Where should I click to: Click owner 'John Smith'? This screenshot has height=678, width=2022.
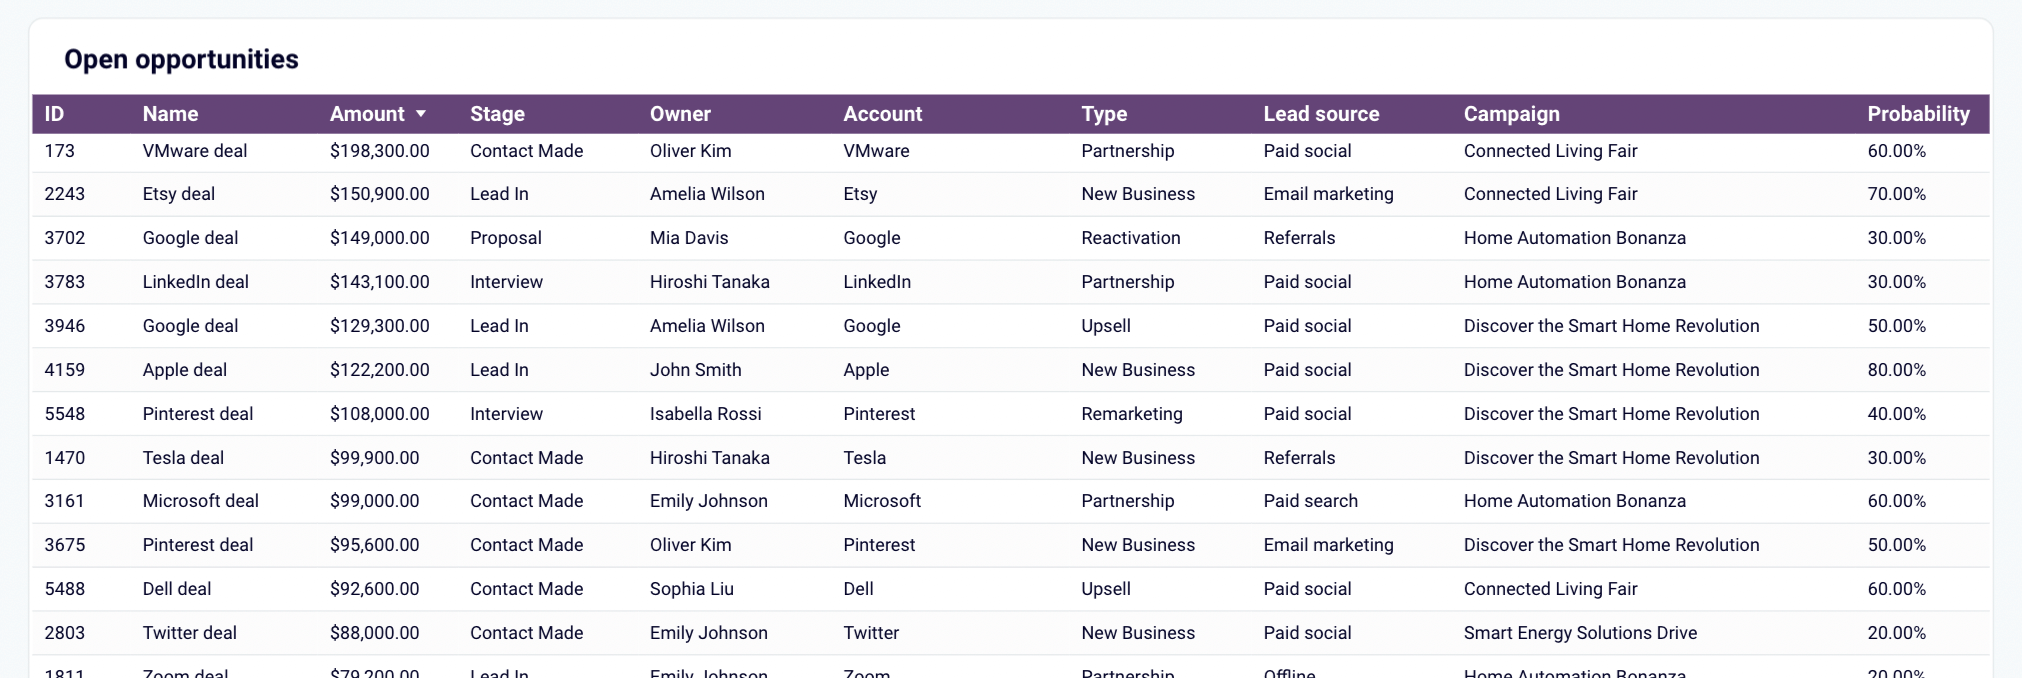click(696, 370)
